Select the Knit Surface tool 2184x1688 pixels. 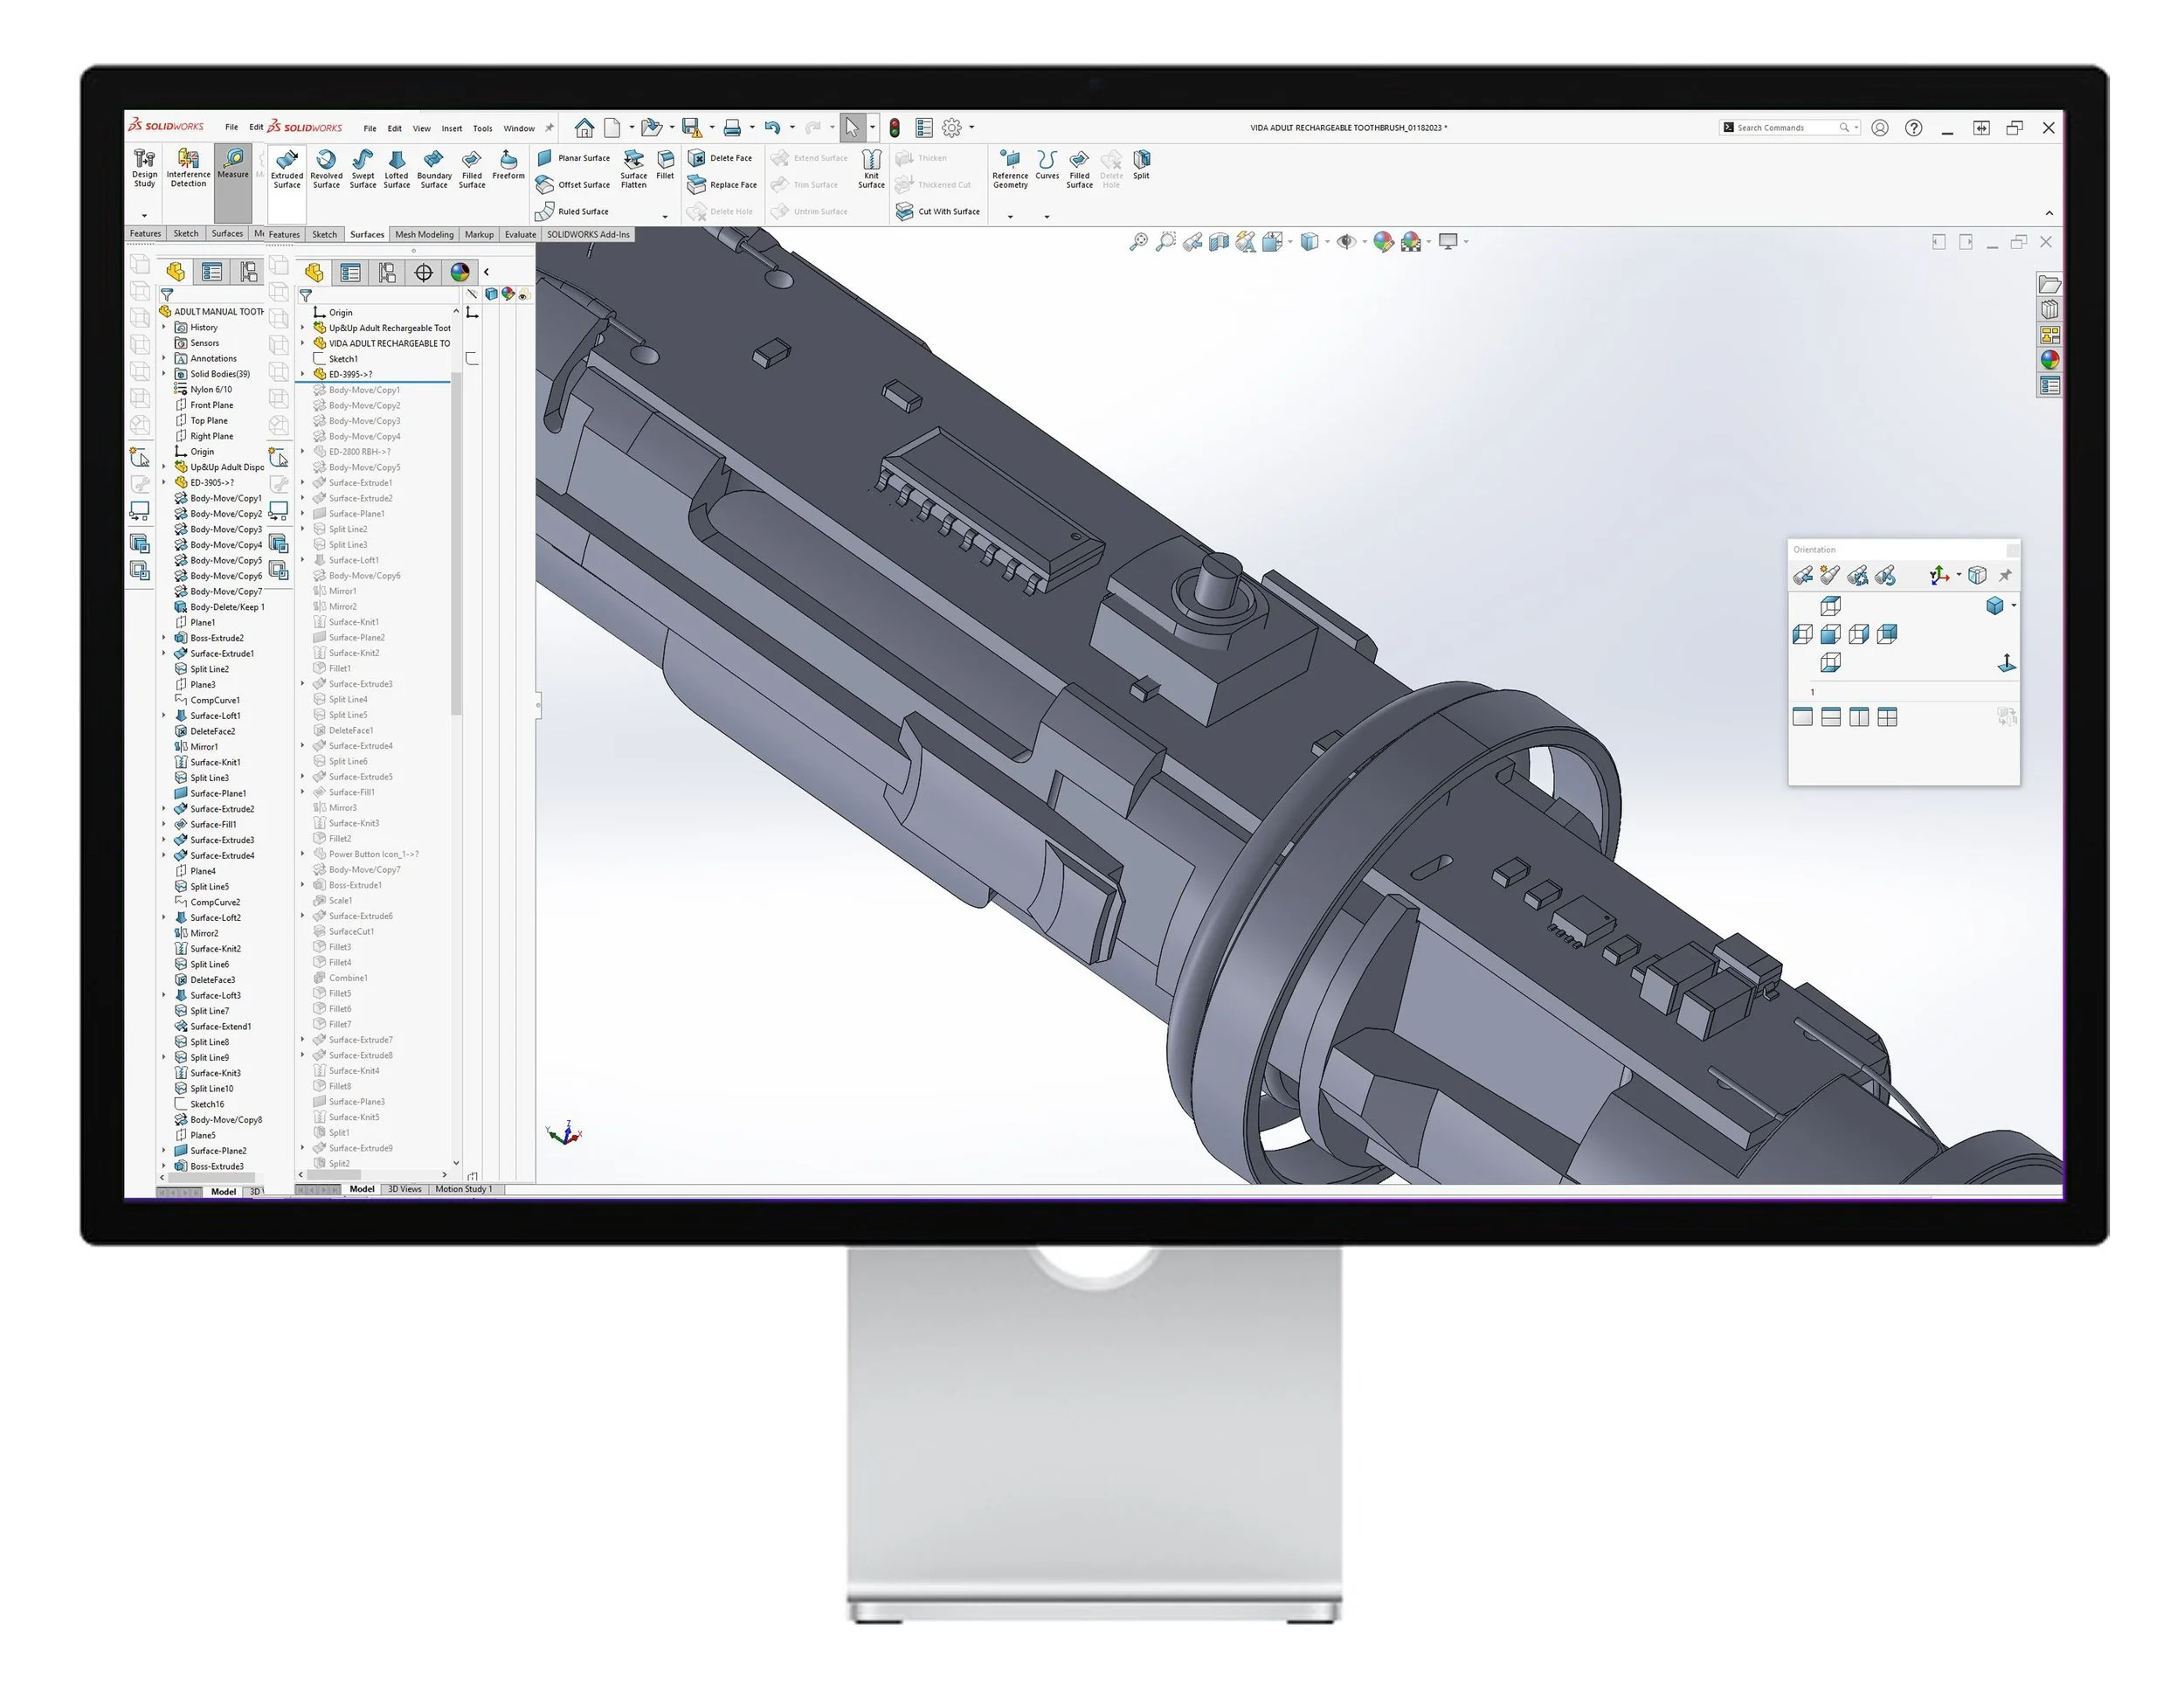click(x=871, y=170)
